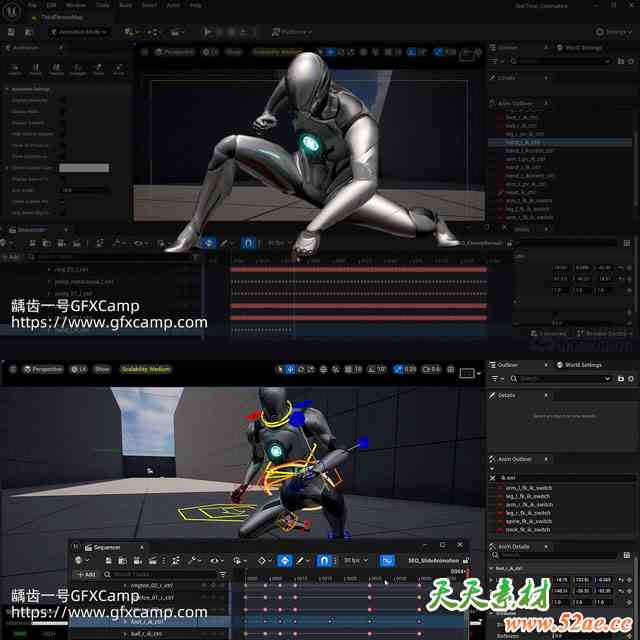Toggle rotation snap (10°) in lower viewport
The height and width of the screenshot is (640, 640).
tap(377, 369)
